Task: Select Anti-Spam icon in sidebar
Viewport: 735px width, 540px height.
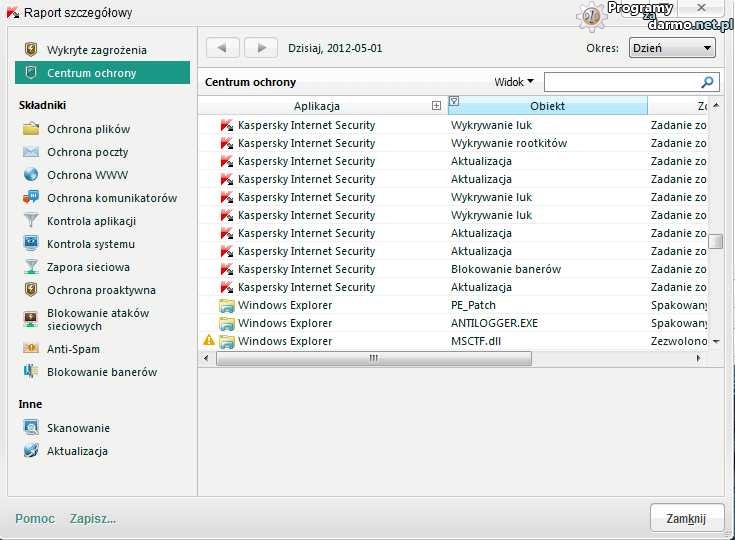Action: 30,349
